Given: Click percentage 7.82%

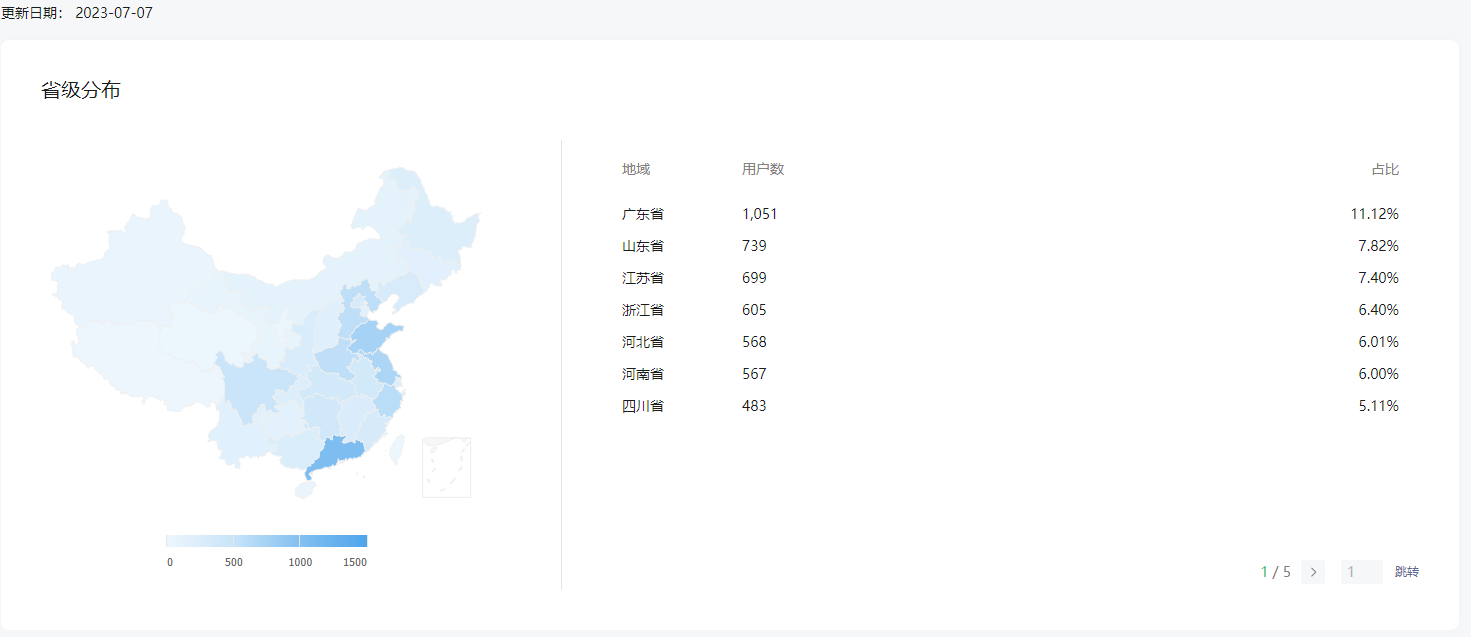Looking at the screenshot, I should point(1379,246).
